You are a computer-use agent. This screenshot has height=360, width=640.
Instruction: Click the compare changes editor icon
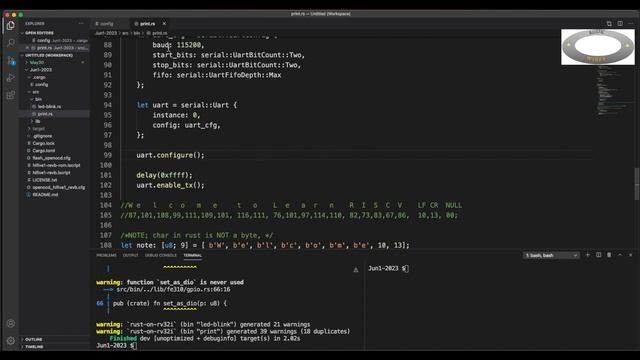609,24
